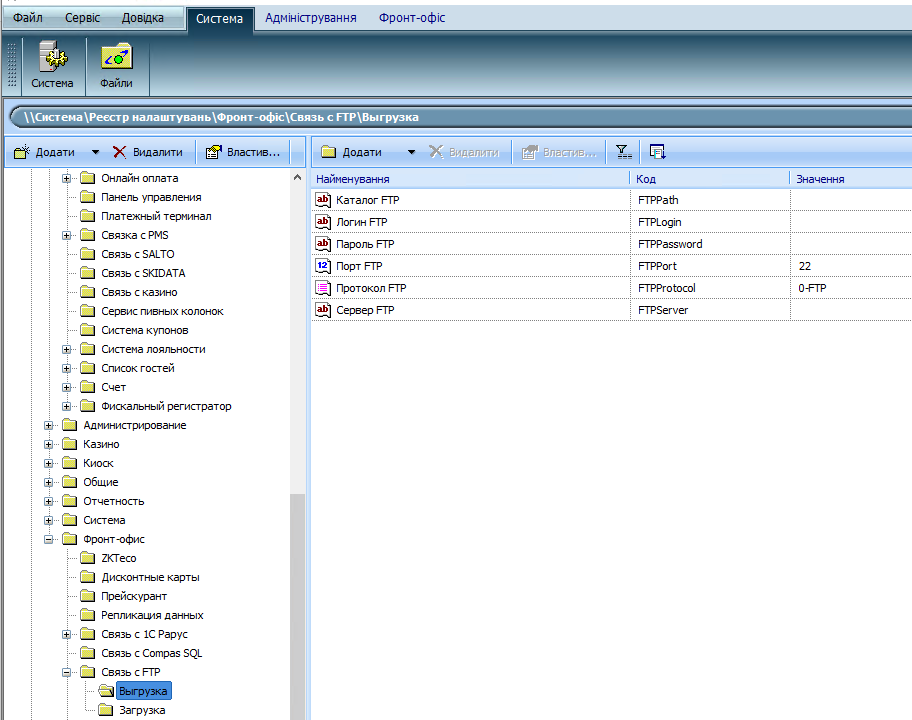This screenshot has height=720, width=912.
Task: Select the Загрузка folder in the tree
Action: 141,710
